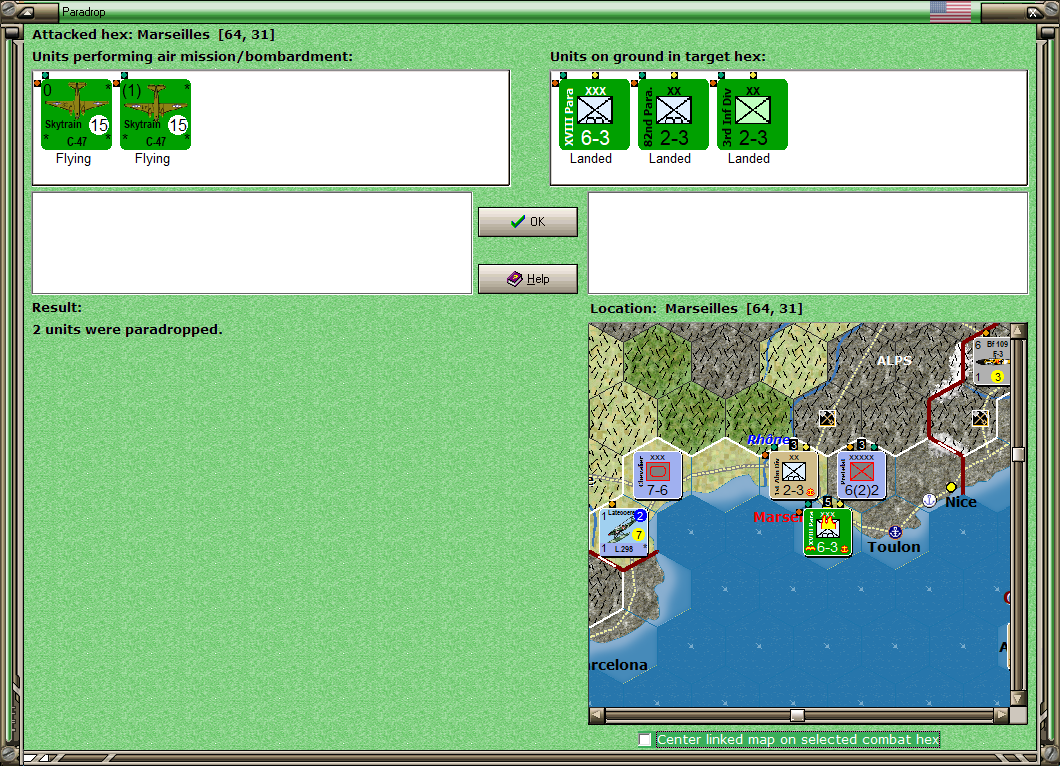
Task: Click the 'Result:' label
Action: (x=57, y=308)
